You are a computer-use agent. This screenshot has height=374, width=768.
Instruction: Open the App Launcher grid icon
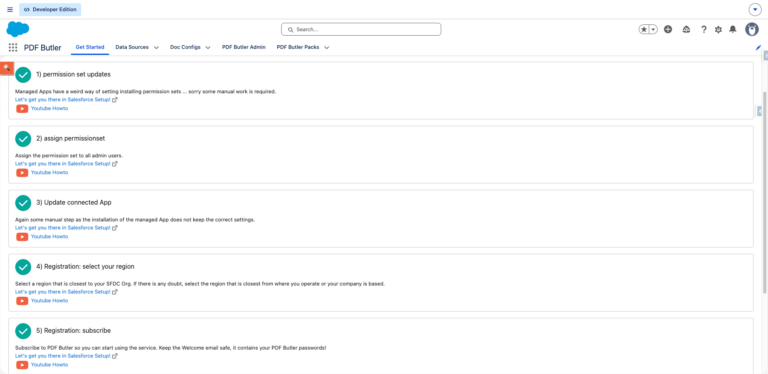13,47
